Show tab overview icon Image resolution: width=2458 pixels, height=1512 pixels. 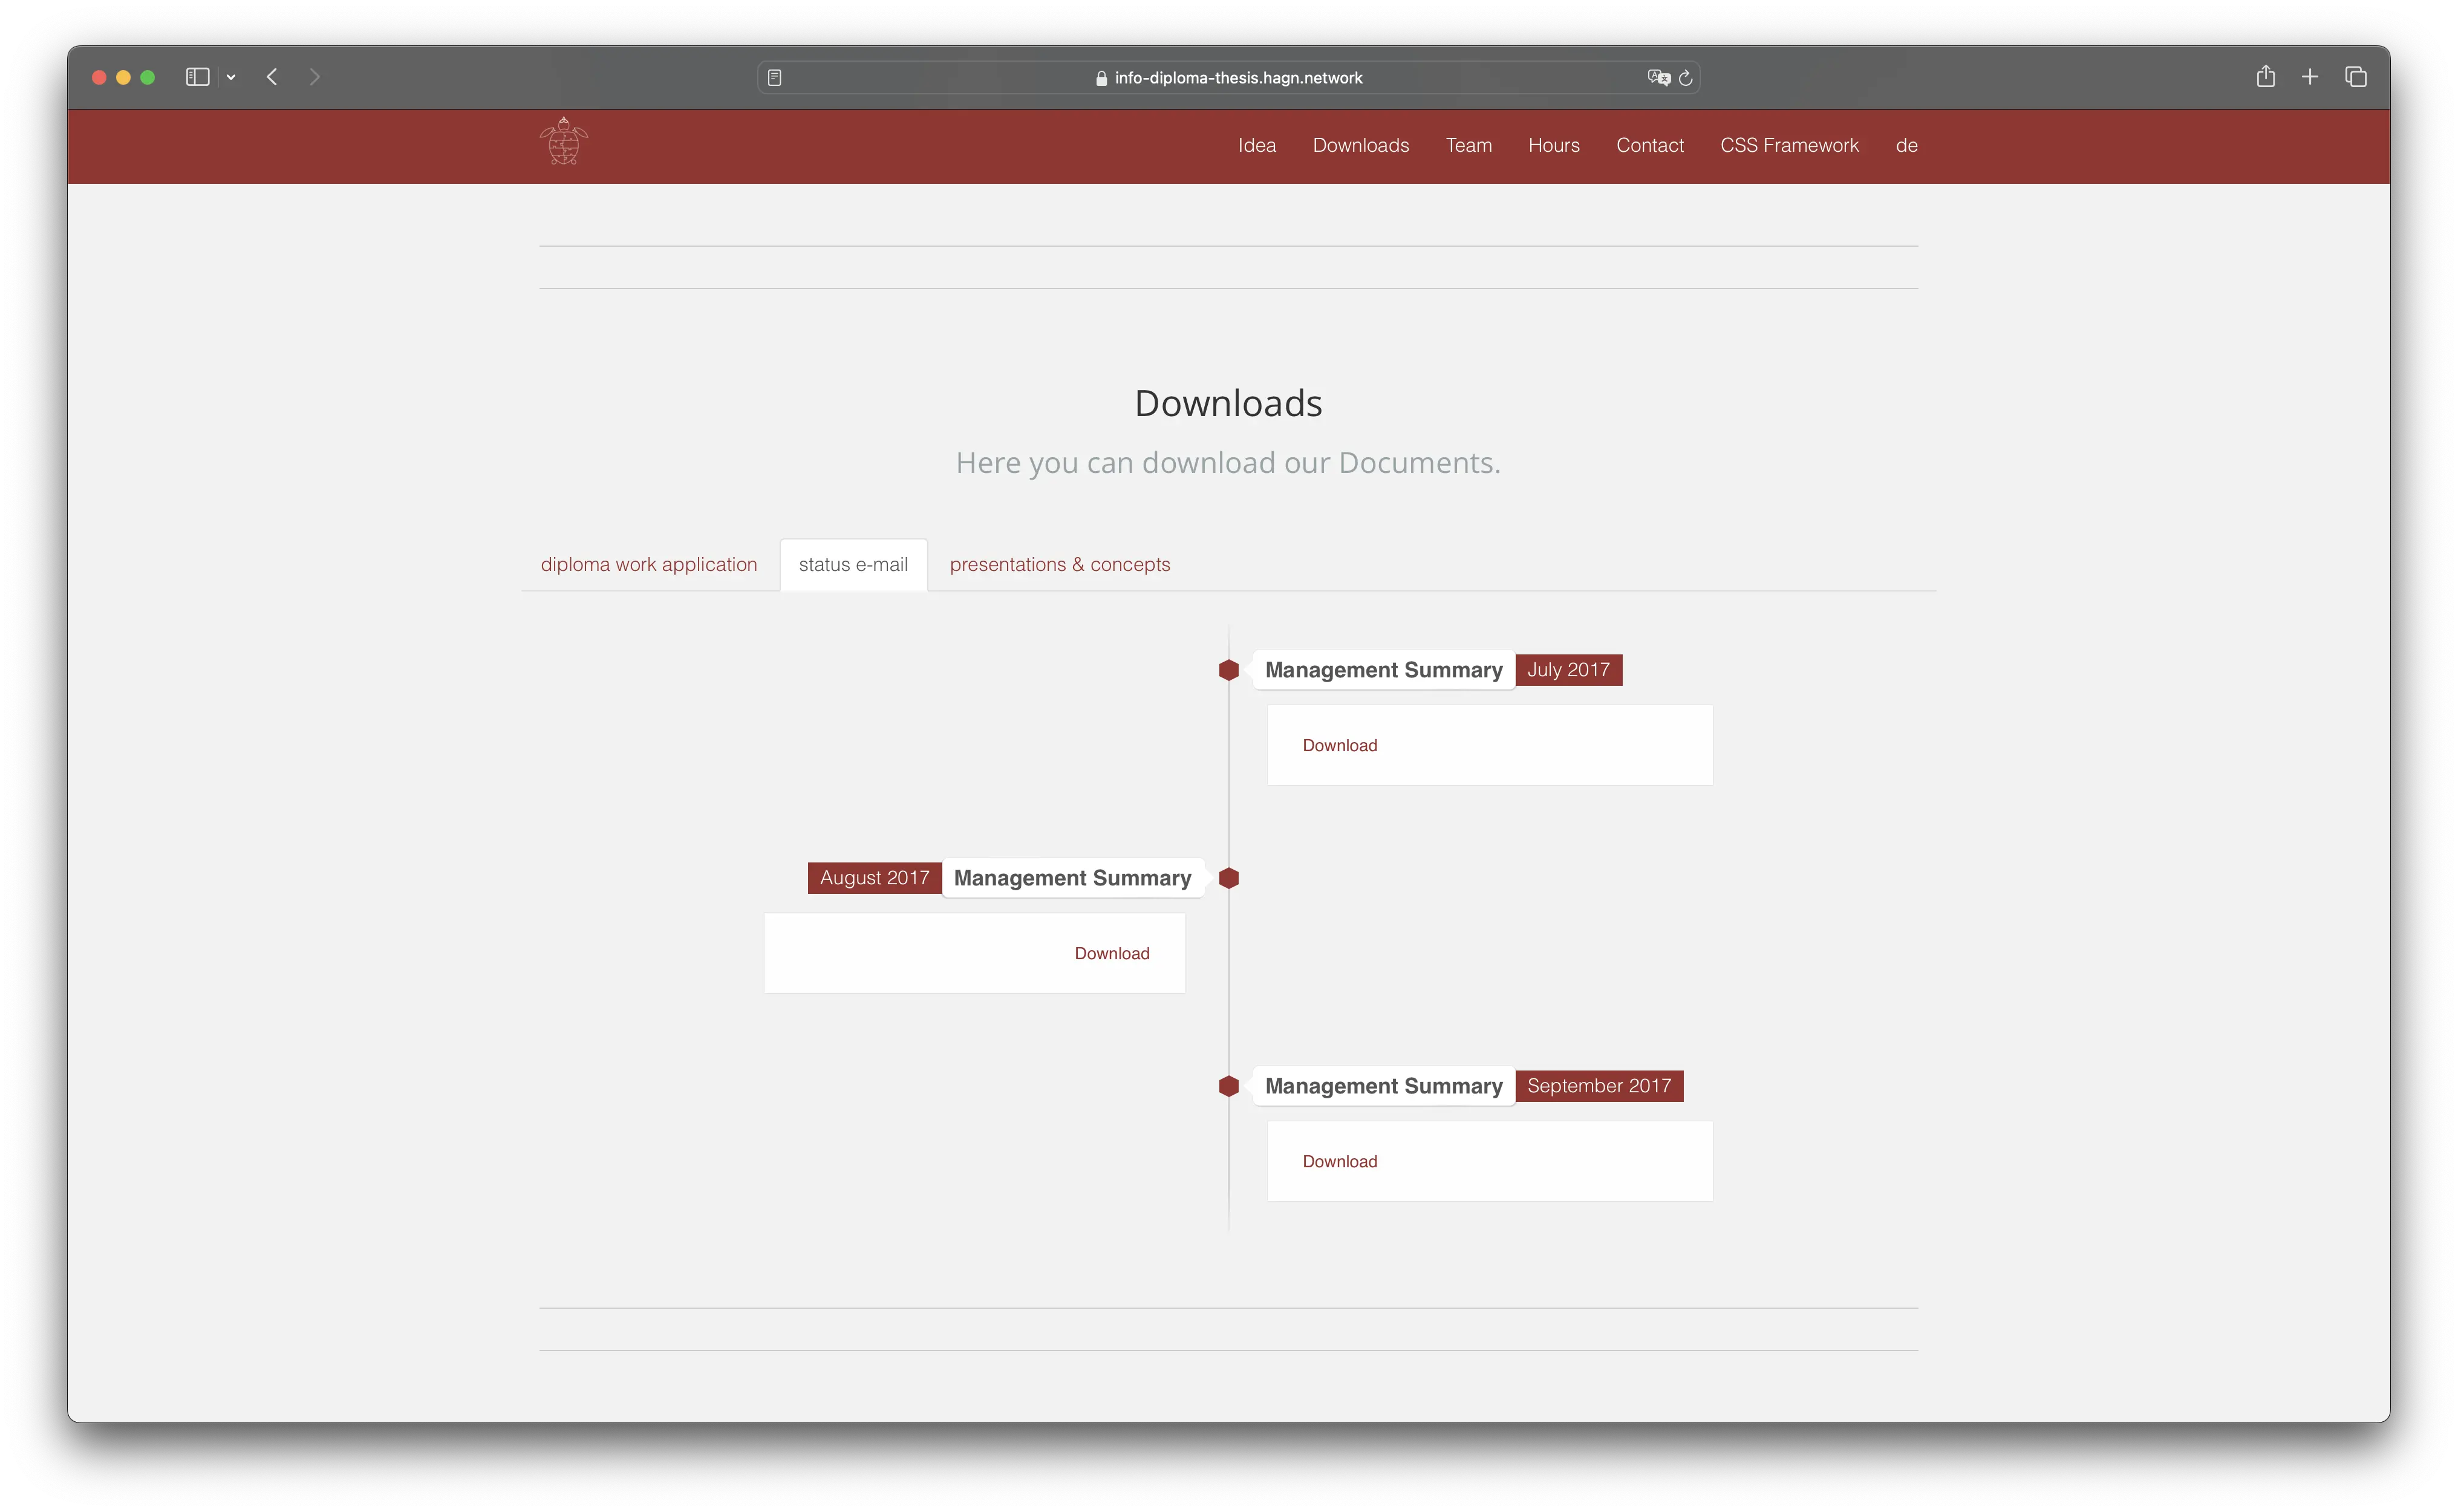(x=2355, y=77)
